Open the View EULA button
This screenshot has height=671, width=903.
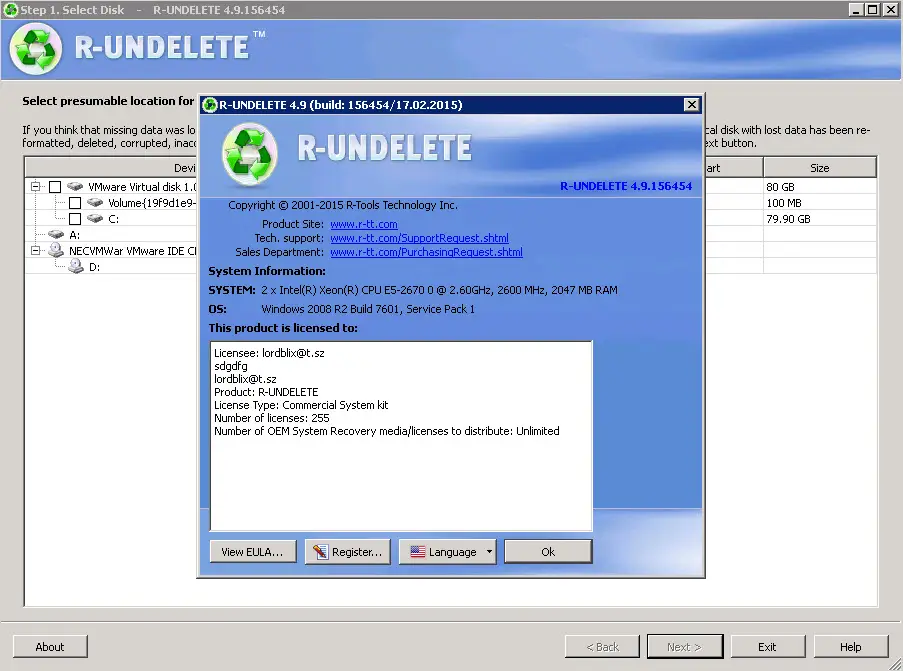pos(253,552)
